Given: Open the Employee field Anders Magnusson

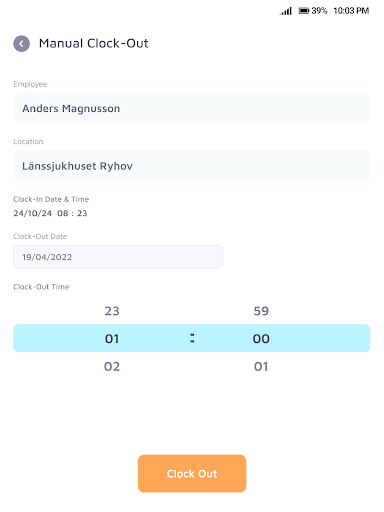Looking at the screenshot, I should (x=192, y=108).
